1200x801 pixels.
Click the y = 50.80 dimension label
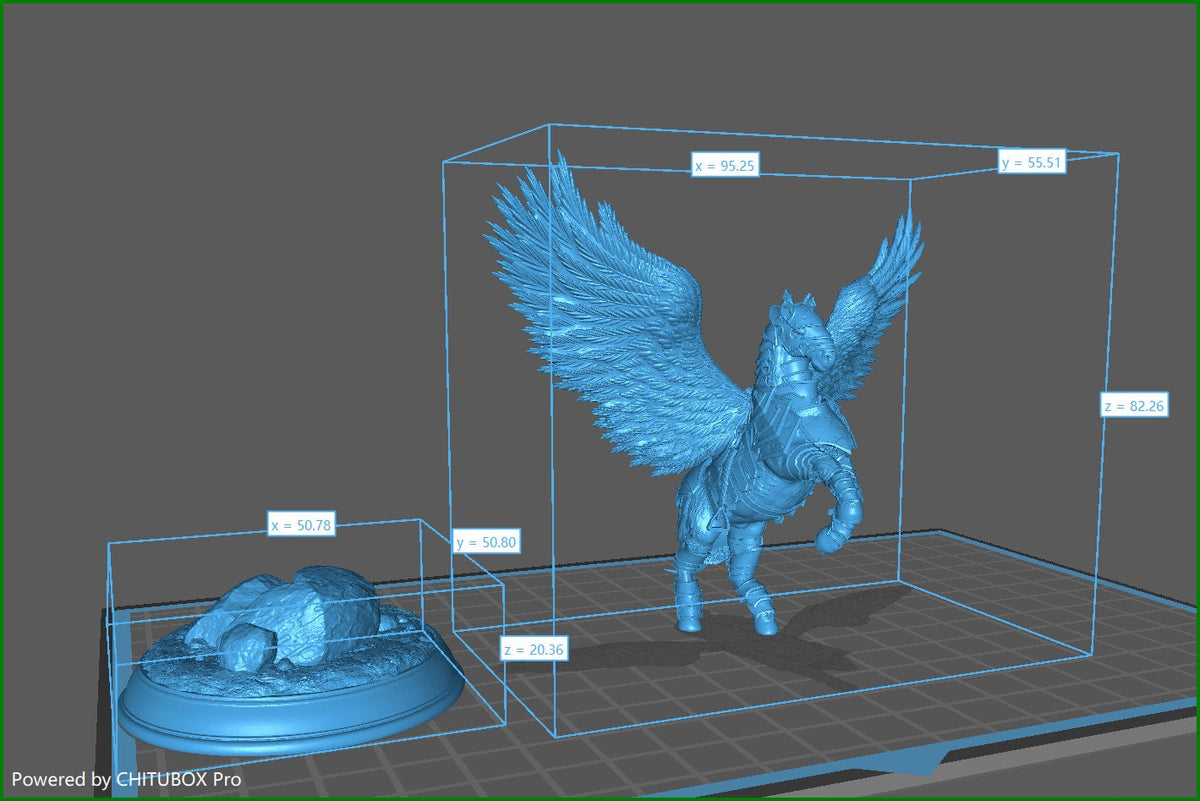point(486,542)
